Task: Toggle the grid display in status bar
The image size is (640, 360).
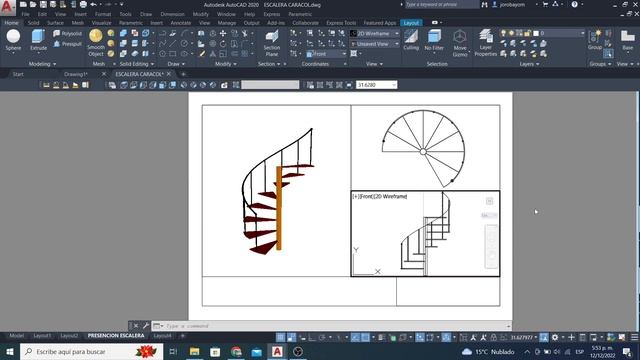Action: coord(281,337)
